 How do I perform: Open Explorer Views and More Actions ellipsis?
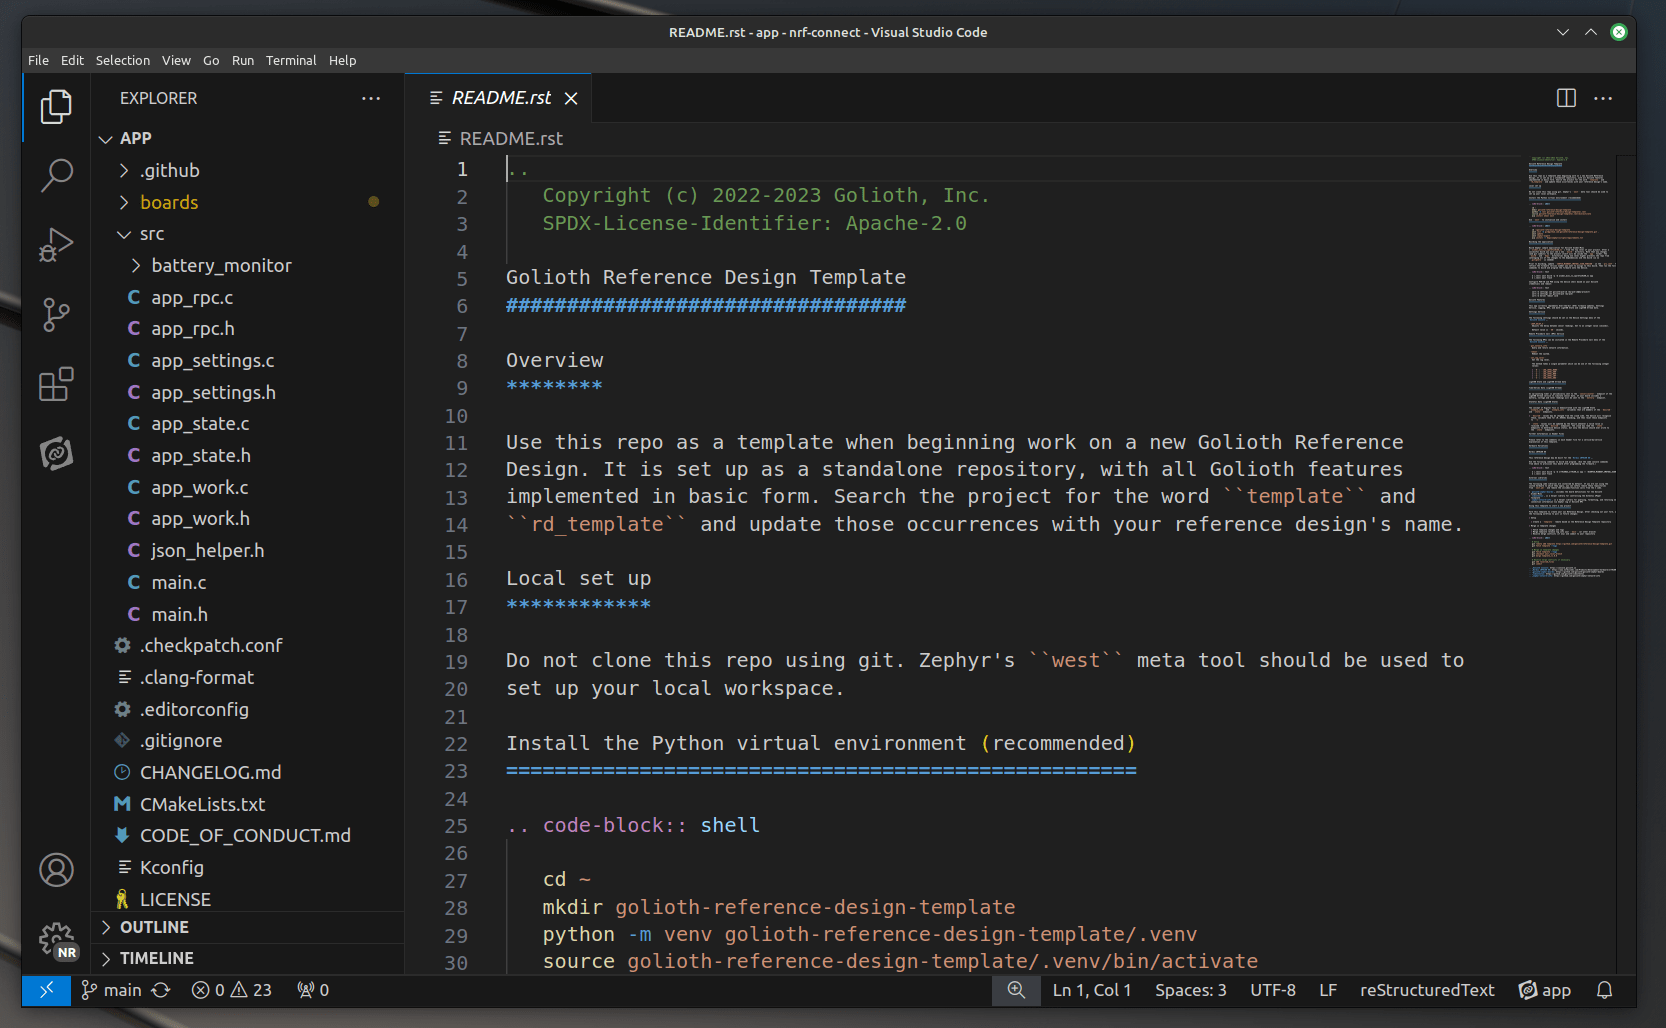371,98
